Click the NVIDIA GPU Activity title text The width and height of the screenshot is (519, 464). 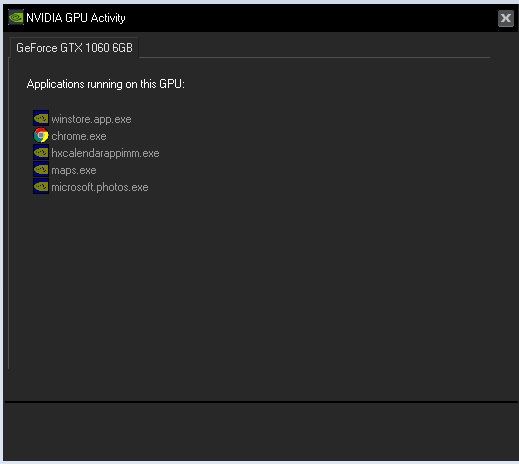pos(76,18)
